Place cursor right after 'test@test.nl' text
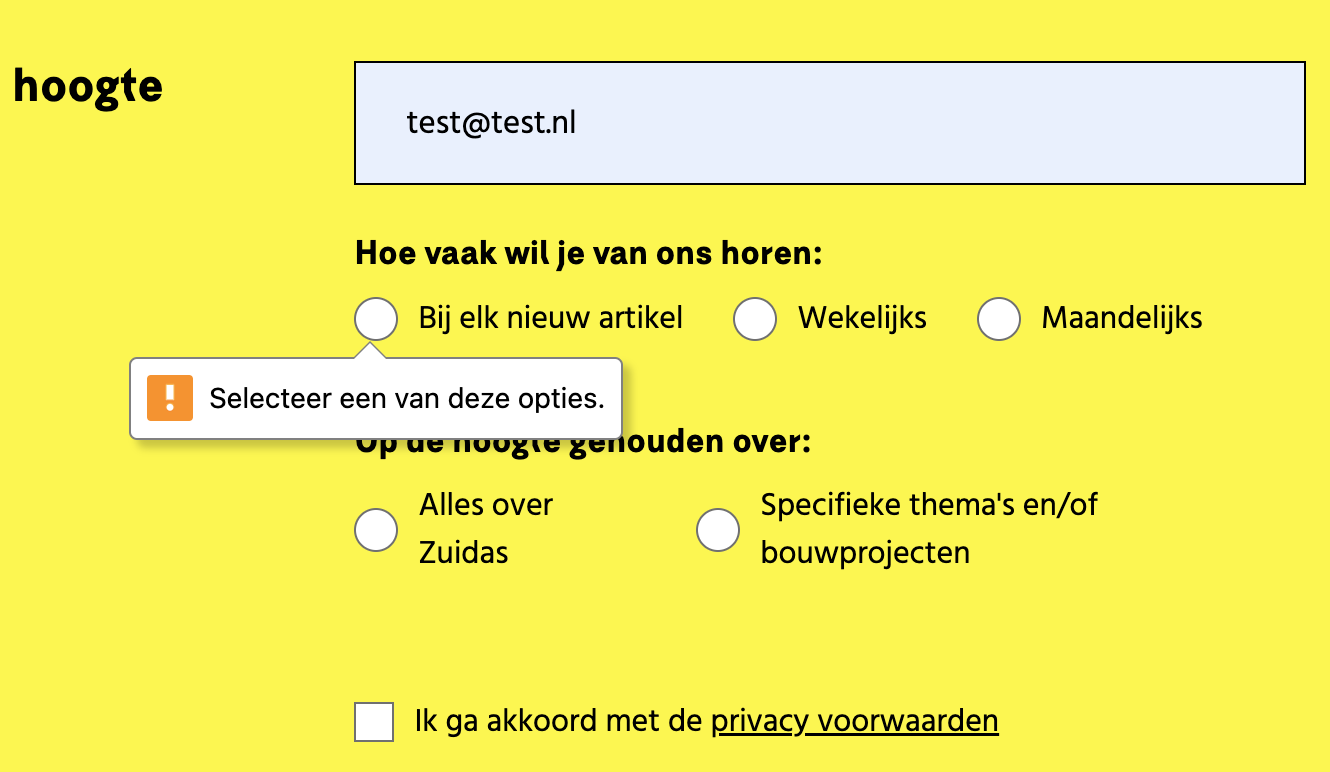 (578, 123)
